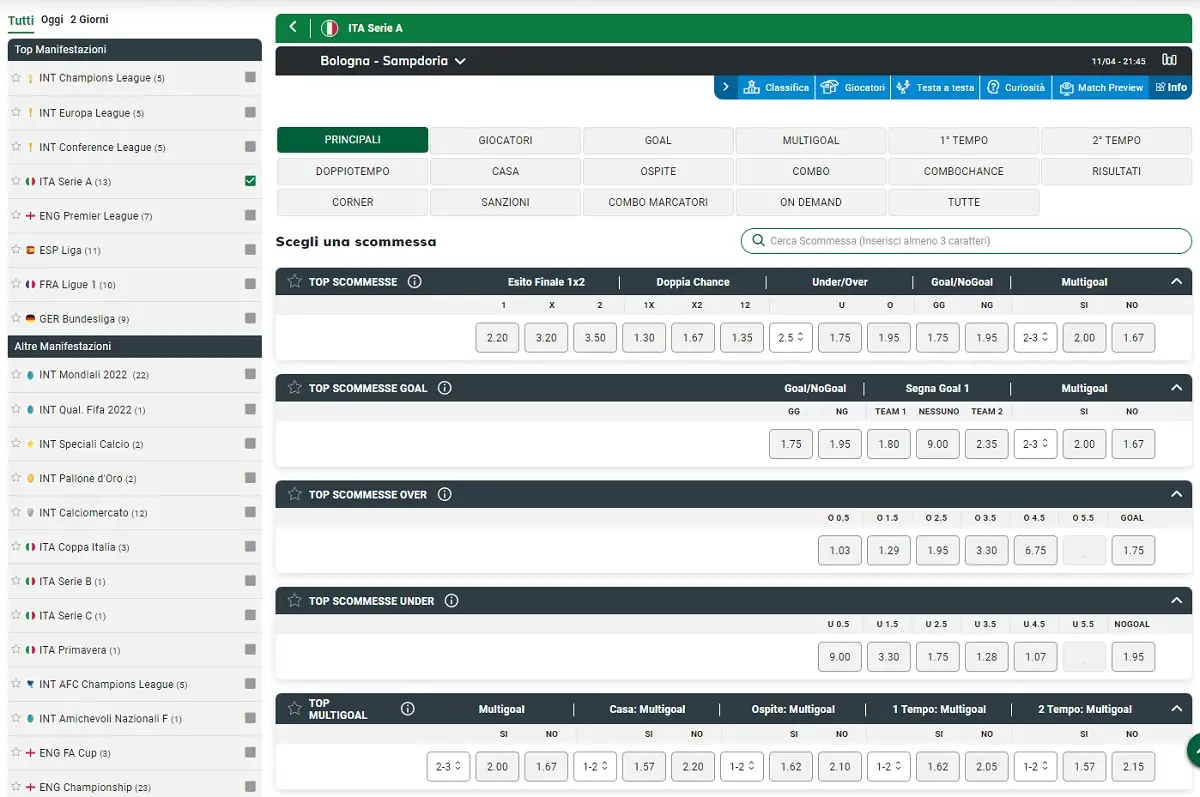Viewport: 1200px width, 797px height.
Task: Switch to the MULTIGOAL tab
Action: click(811, 140)
